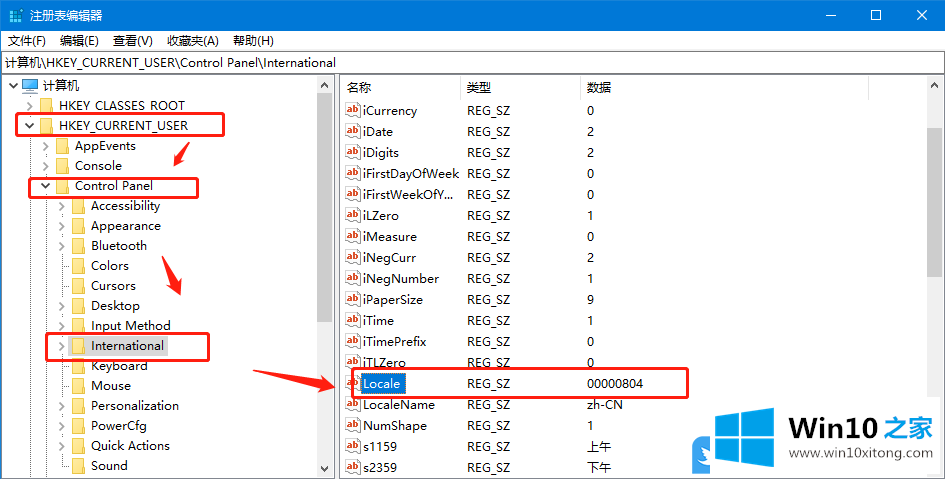Screen dimensions: 945x479
Task: Click the PowerCfg folder icon
Action: [78, 426]
